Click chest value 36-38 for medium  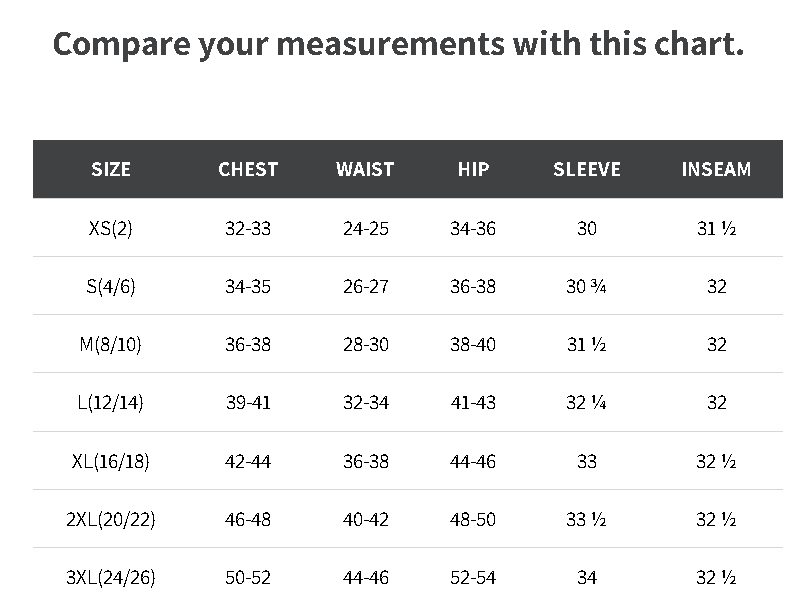click(x=248, y=344)
